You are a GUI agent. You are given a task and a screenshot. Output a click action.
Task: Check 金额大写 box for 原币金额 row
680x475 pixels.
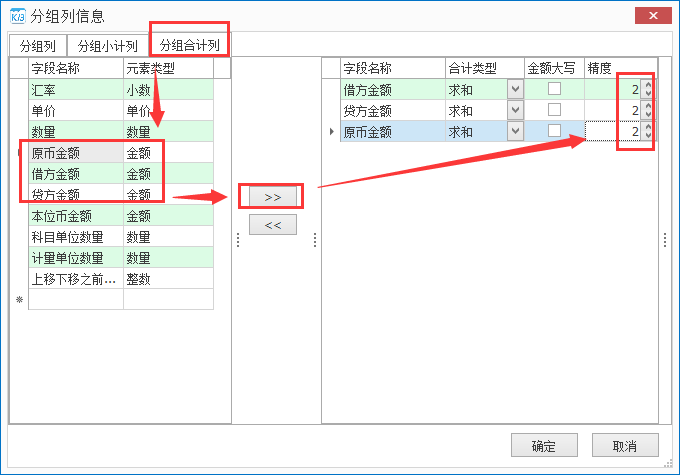pos(554,131)
